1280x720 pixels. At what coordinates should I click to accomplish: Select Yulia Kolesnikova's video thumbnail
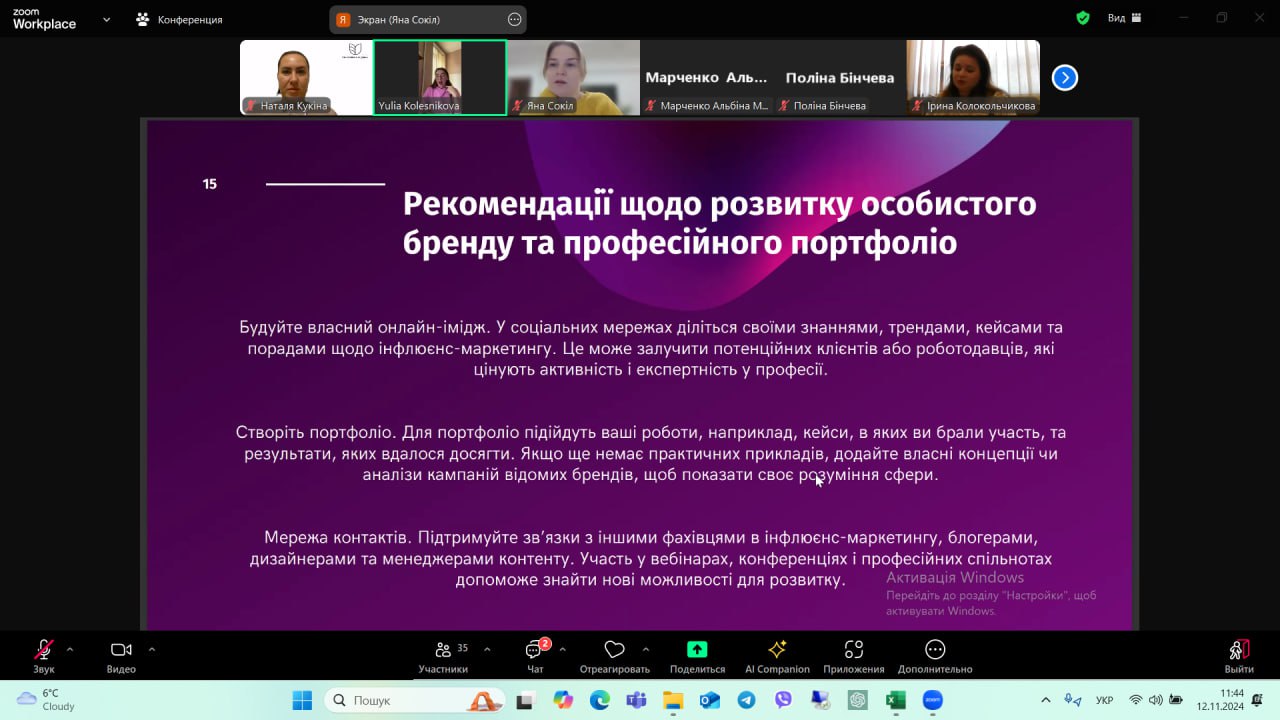pyautogui.click(x=440, y=77)
